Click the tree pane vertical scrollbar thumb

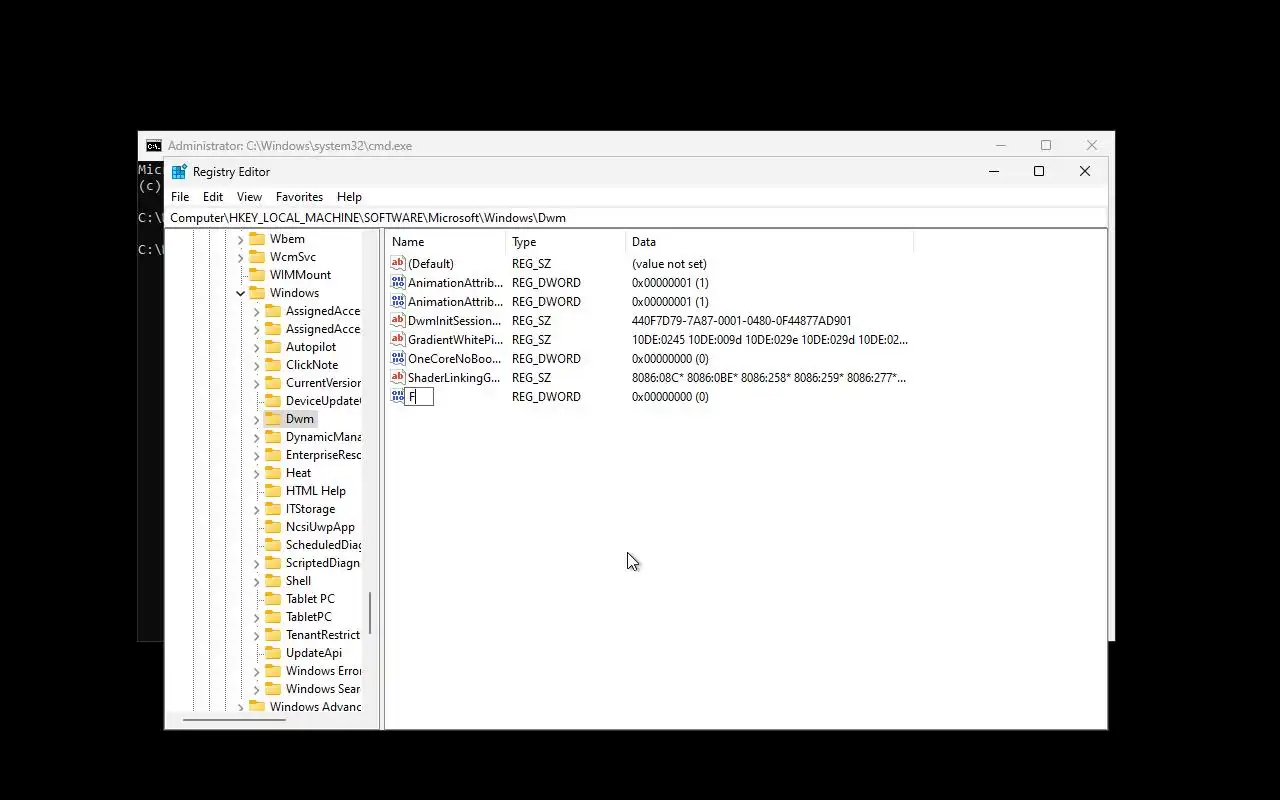(x=370, y=613)
